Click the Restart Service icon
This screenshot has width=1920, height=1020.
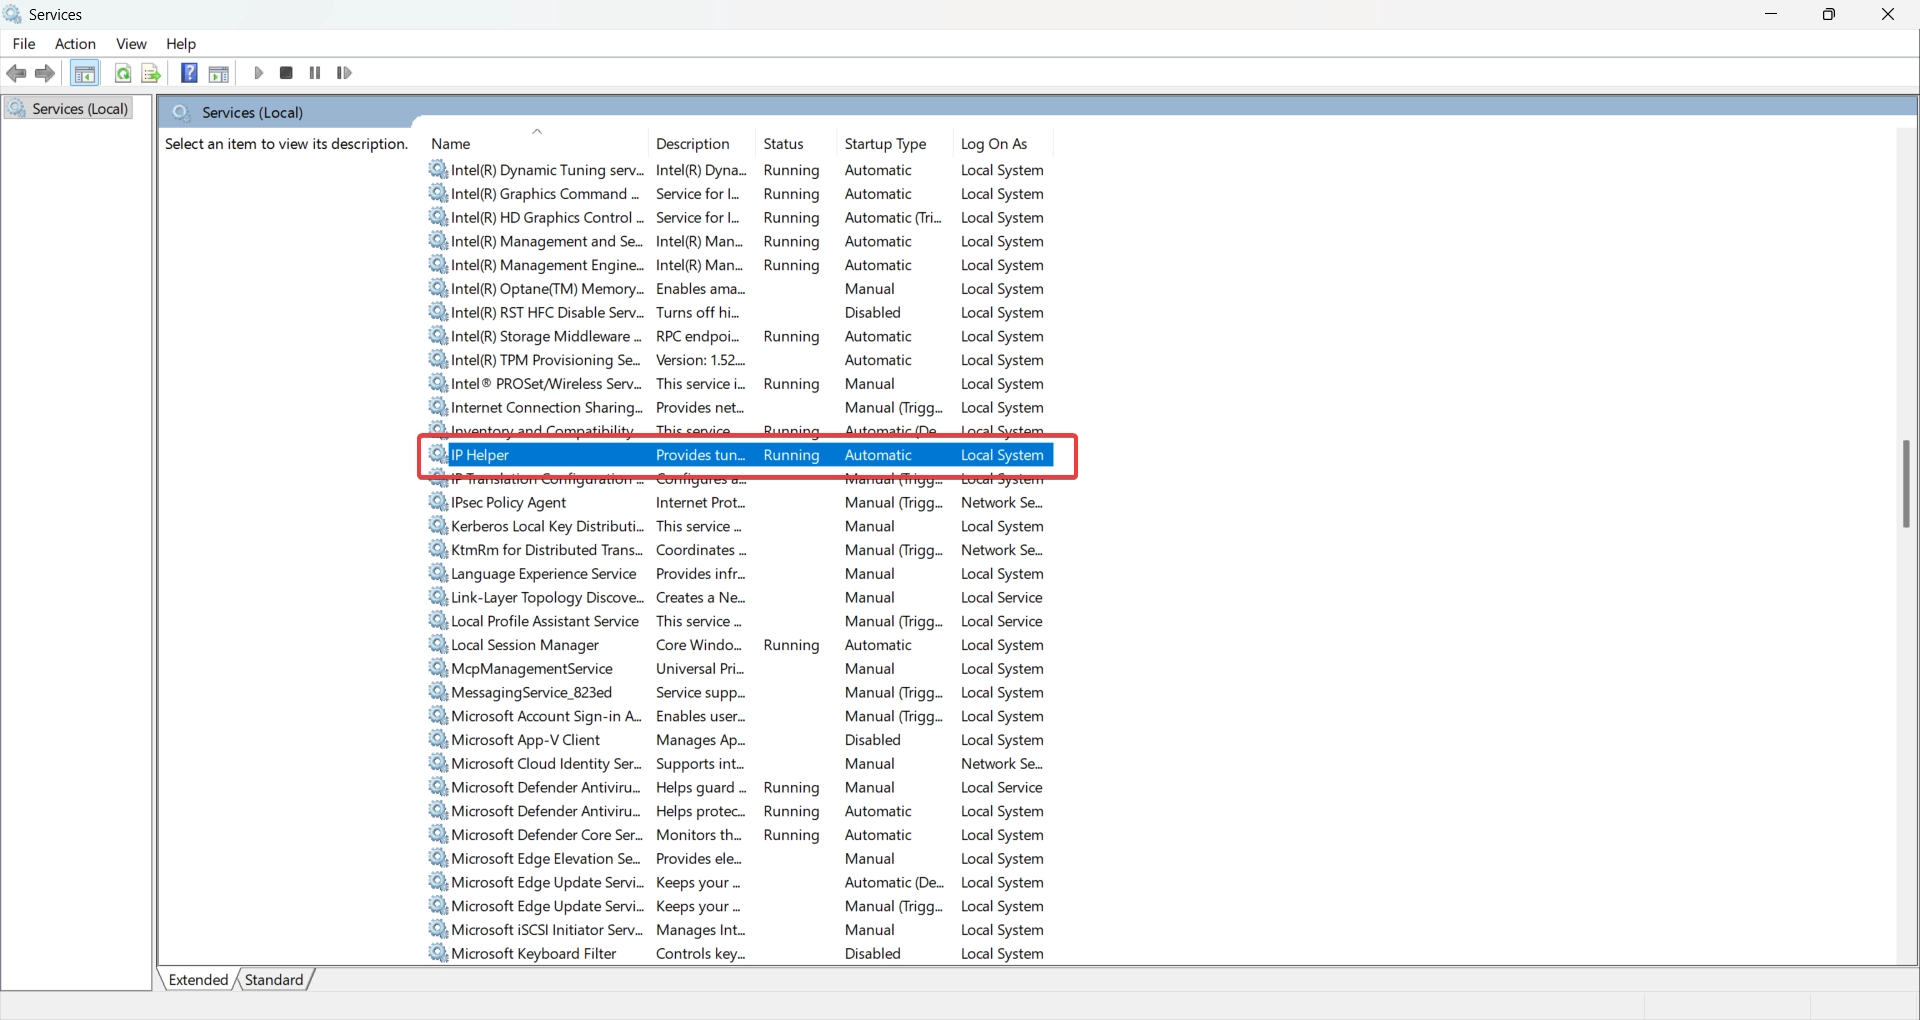(x=344, y=73)
